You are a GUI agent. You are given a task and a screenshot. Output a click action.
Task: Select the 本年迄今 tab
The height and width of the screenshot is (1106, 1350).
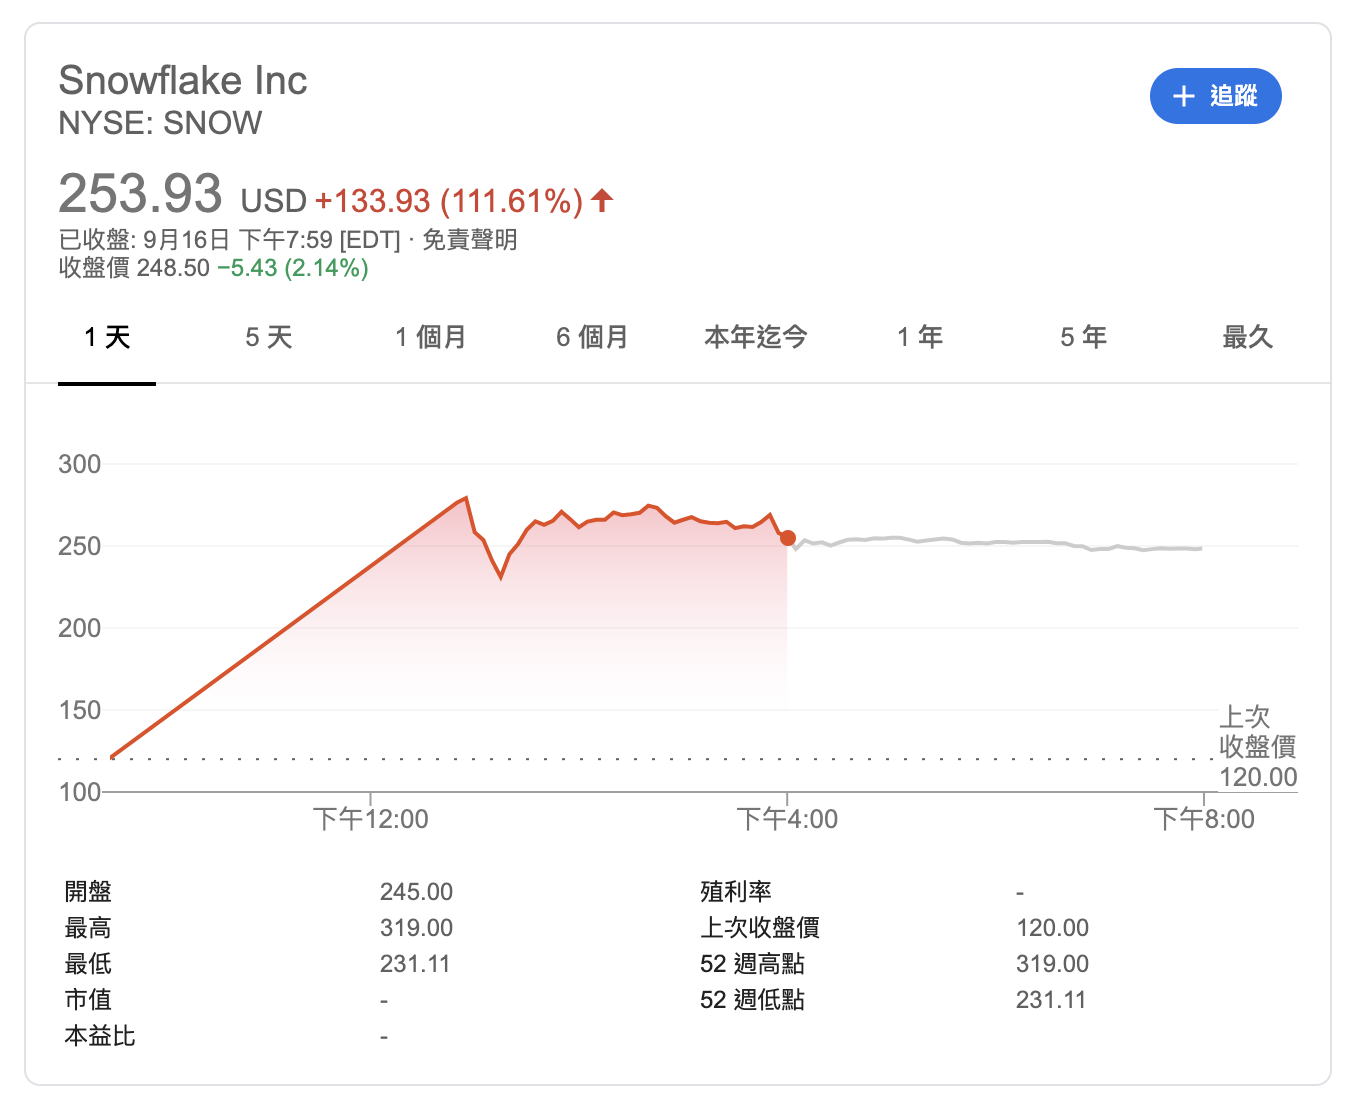[x=756, y=337]
